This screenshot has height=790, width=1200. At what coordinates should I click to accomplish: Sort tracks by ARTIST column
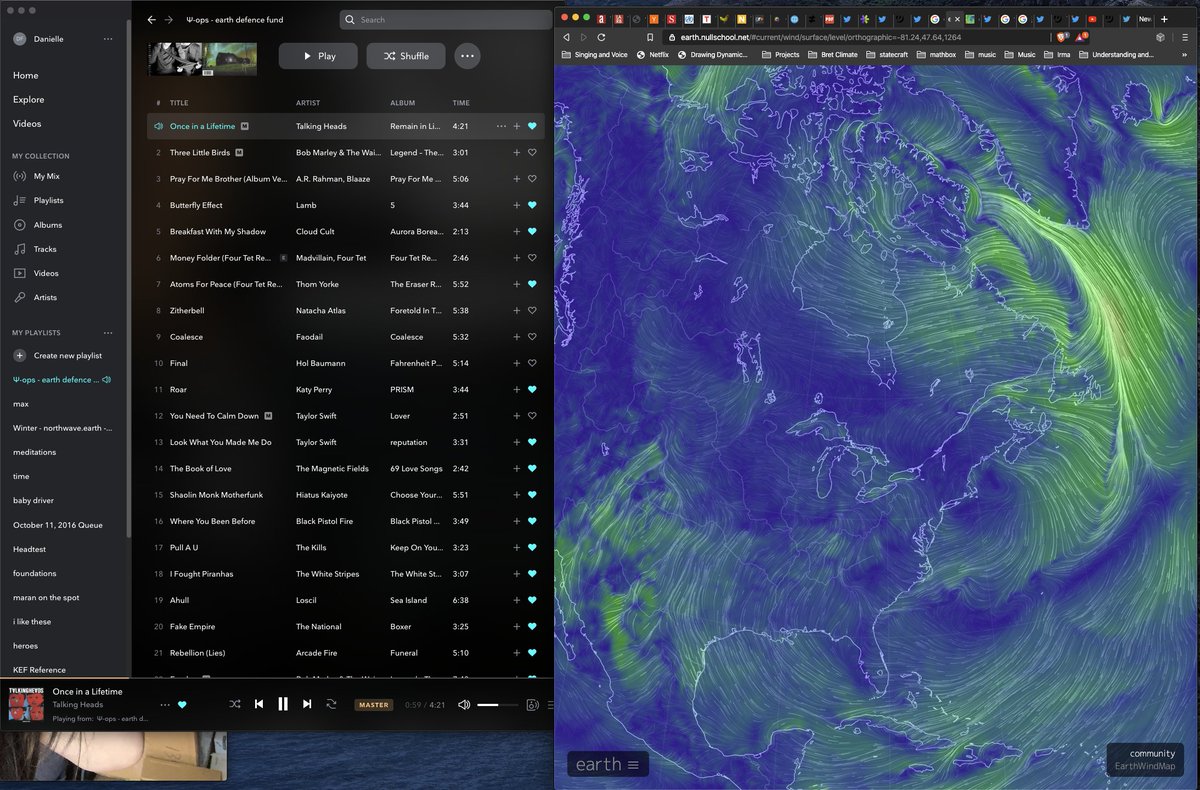(x=308, y=103)
